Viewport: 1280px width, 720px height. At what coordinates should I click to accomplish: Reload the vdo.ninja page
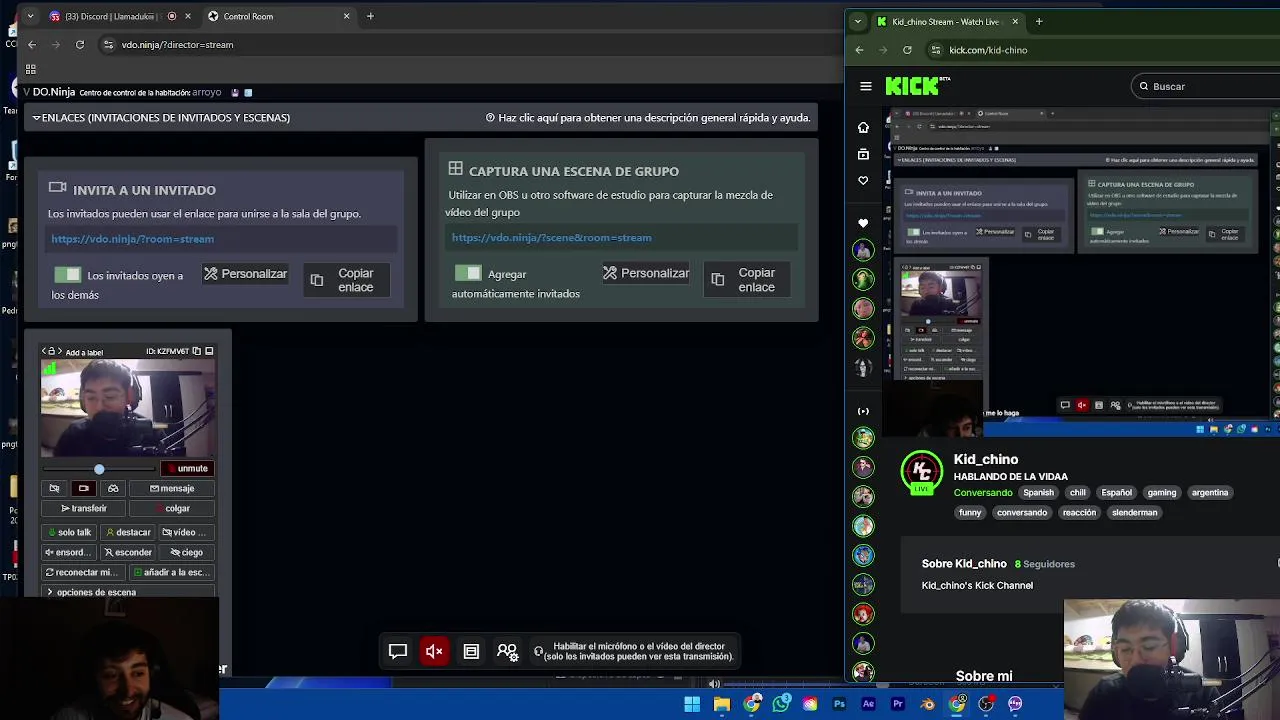click(x=80, y=44)
